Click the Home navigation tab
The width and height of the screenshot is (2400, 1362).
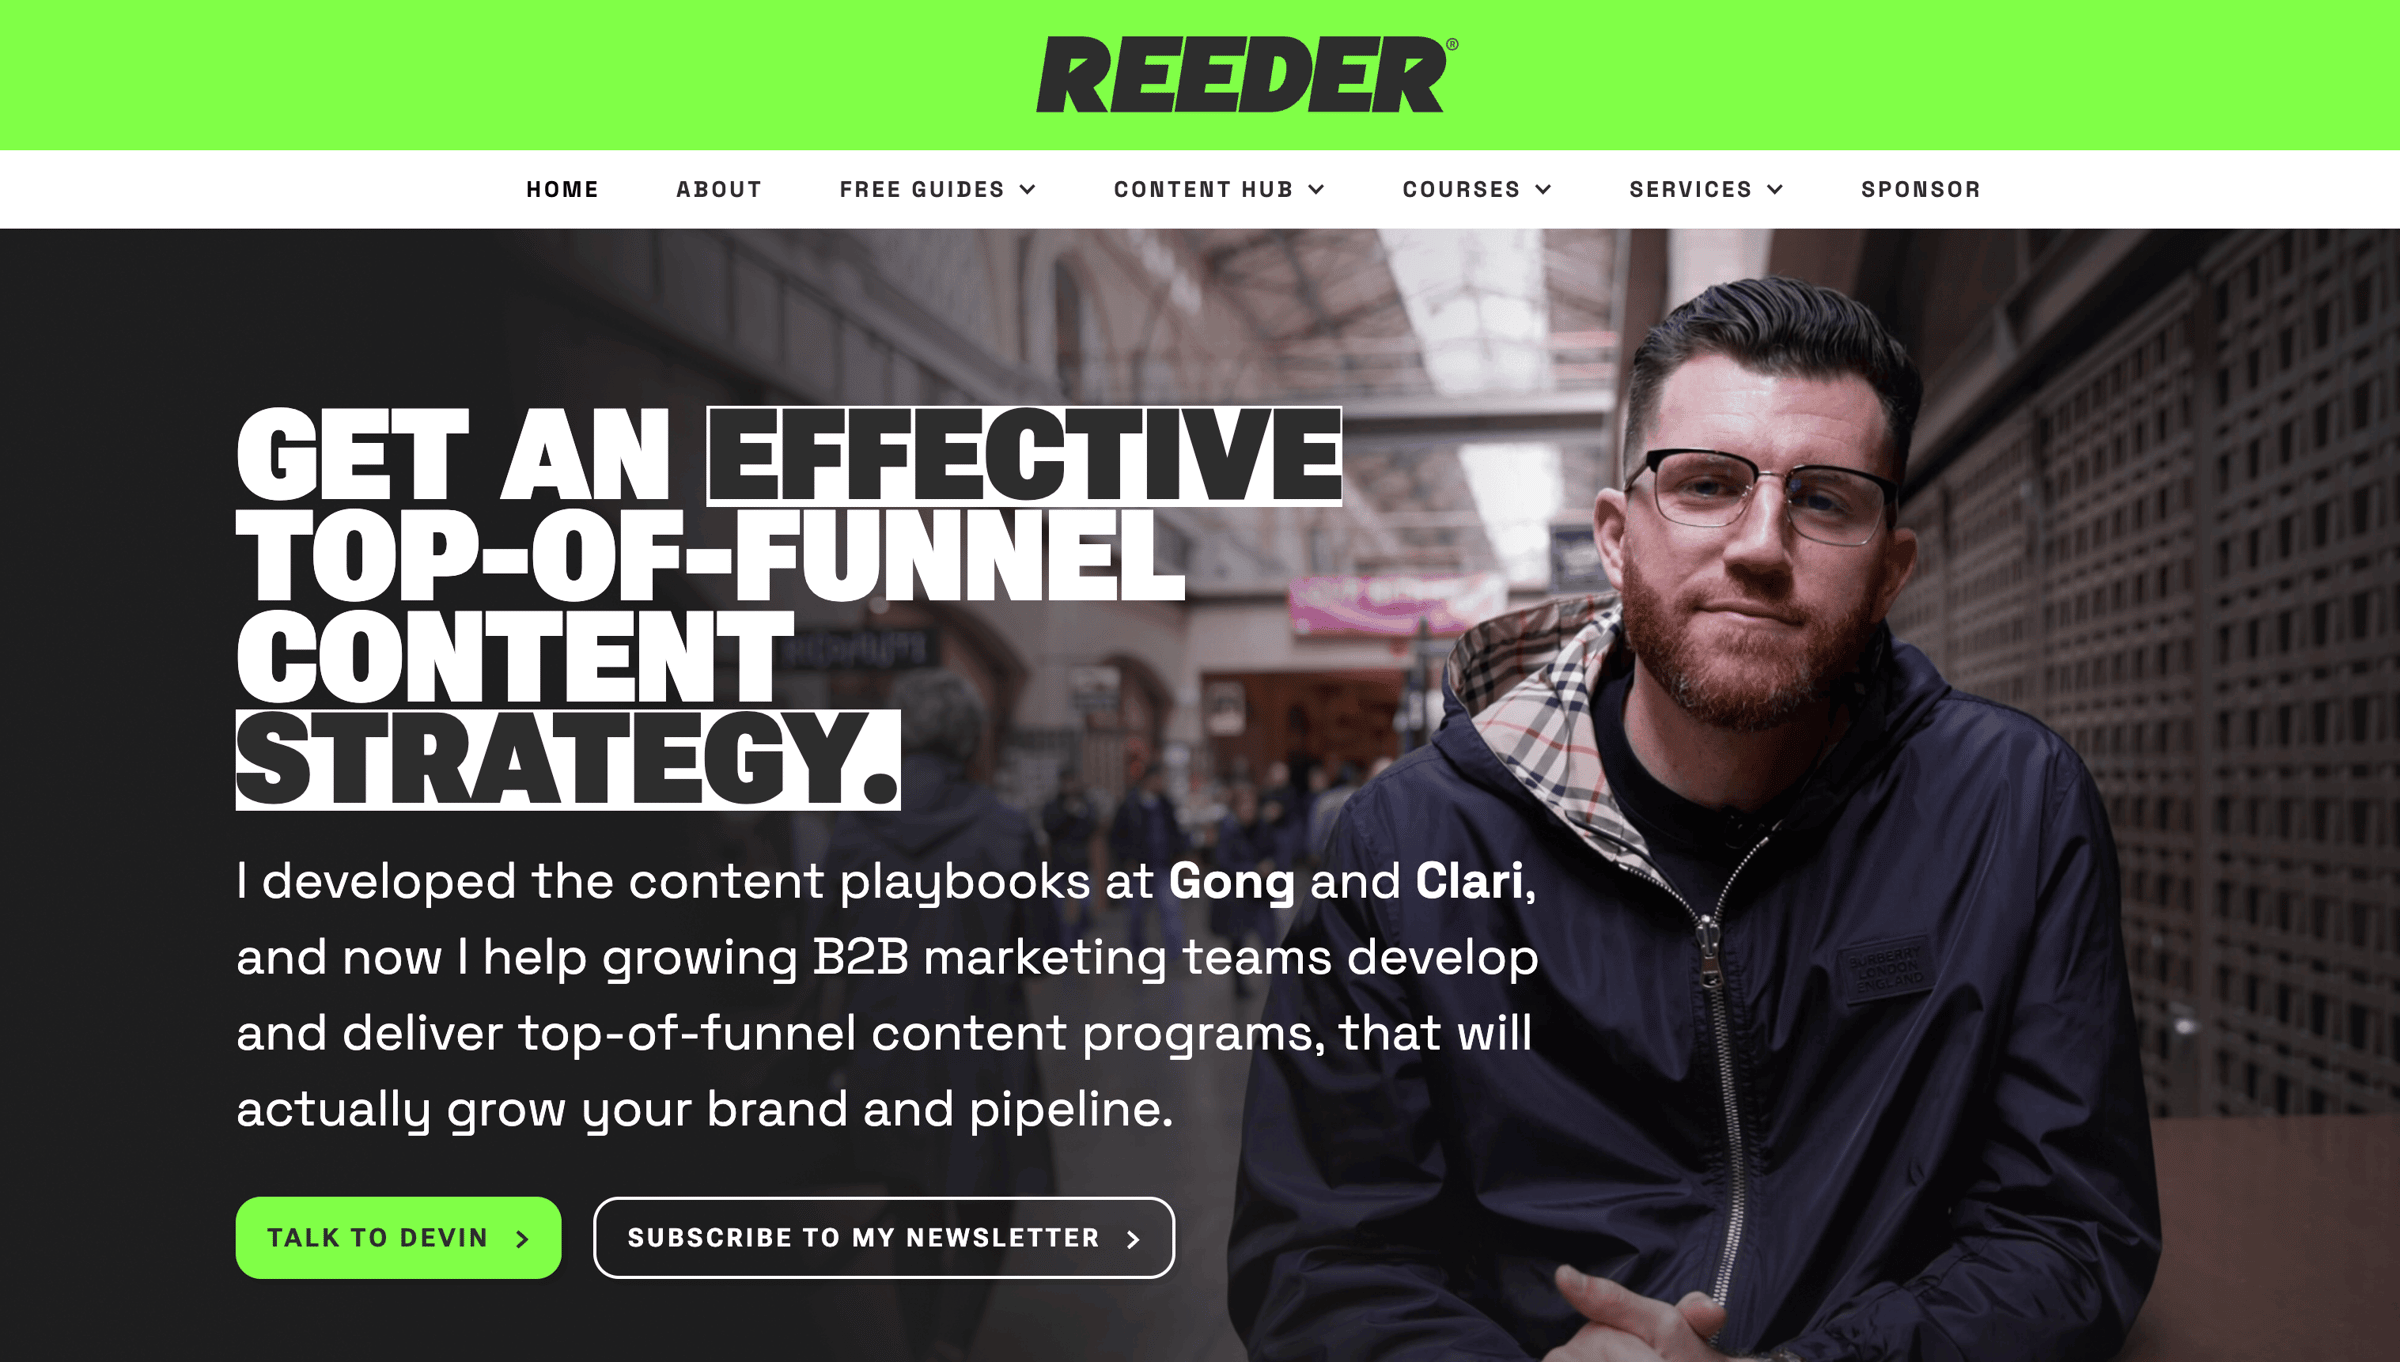[562, 188]
